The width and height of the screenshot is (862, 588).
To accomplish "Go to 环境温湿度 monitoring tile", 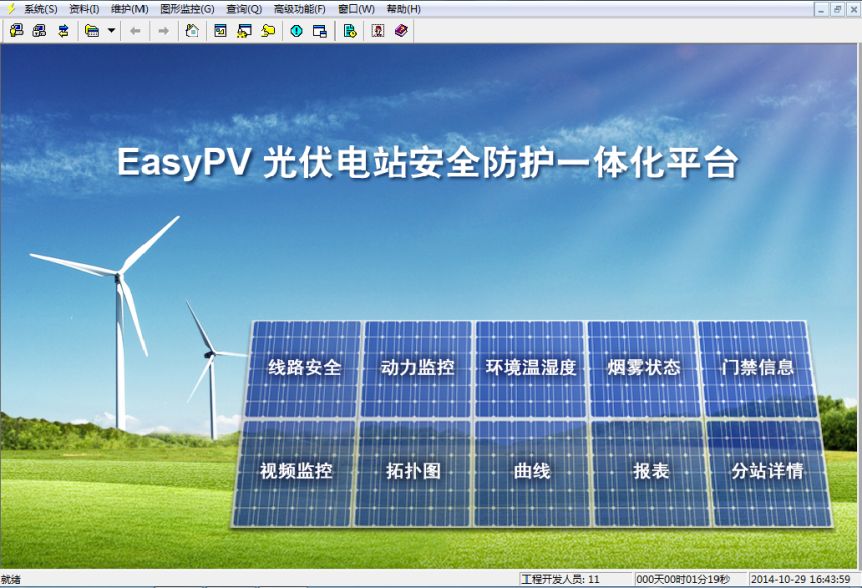I will point(531,368).
